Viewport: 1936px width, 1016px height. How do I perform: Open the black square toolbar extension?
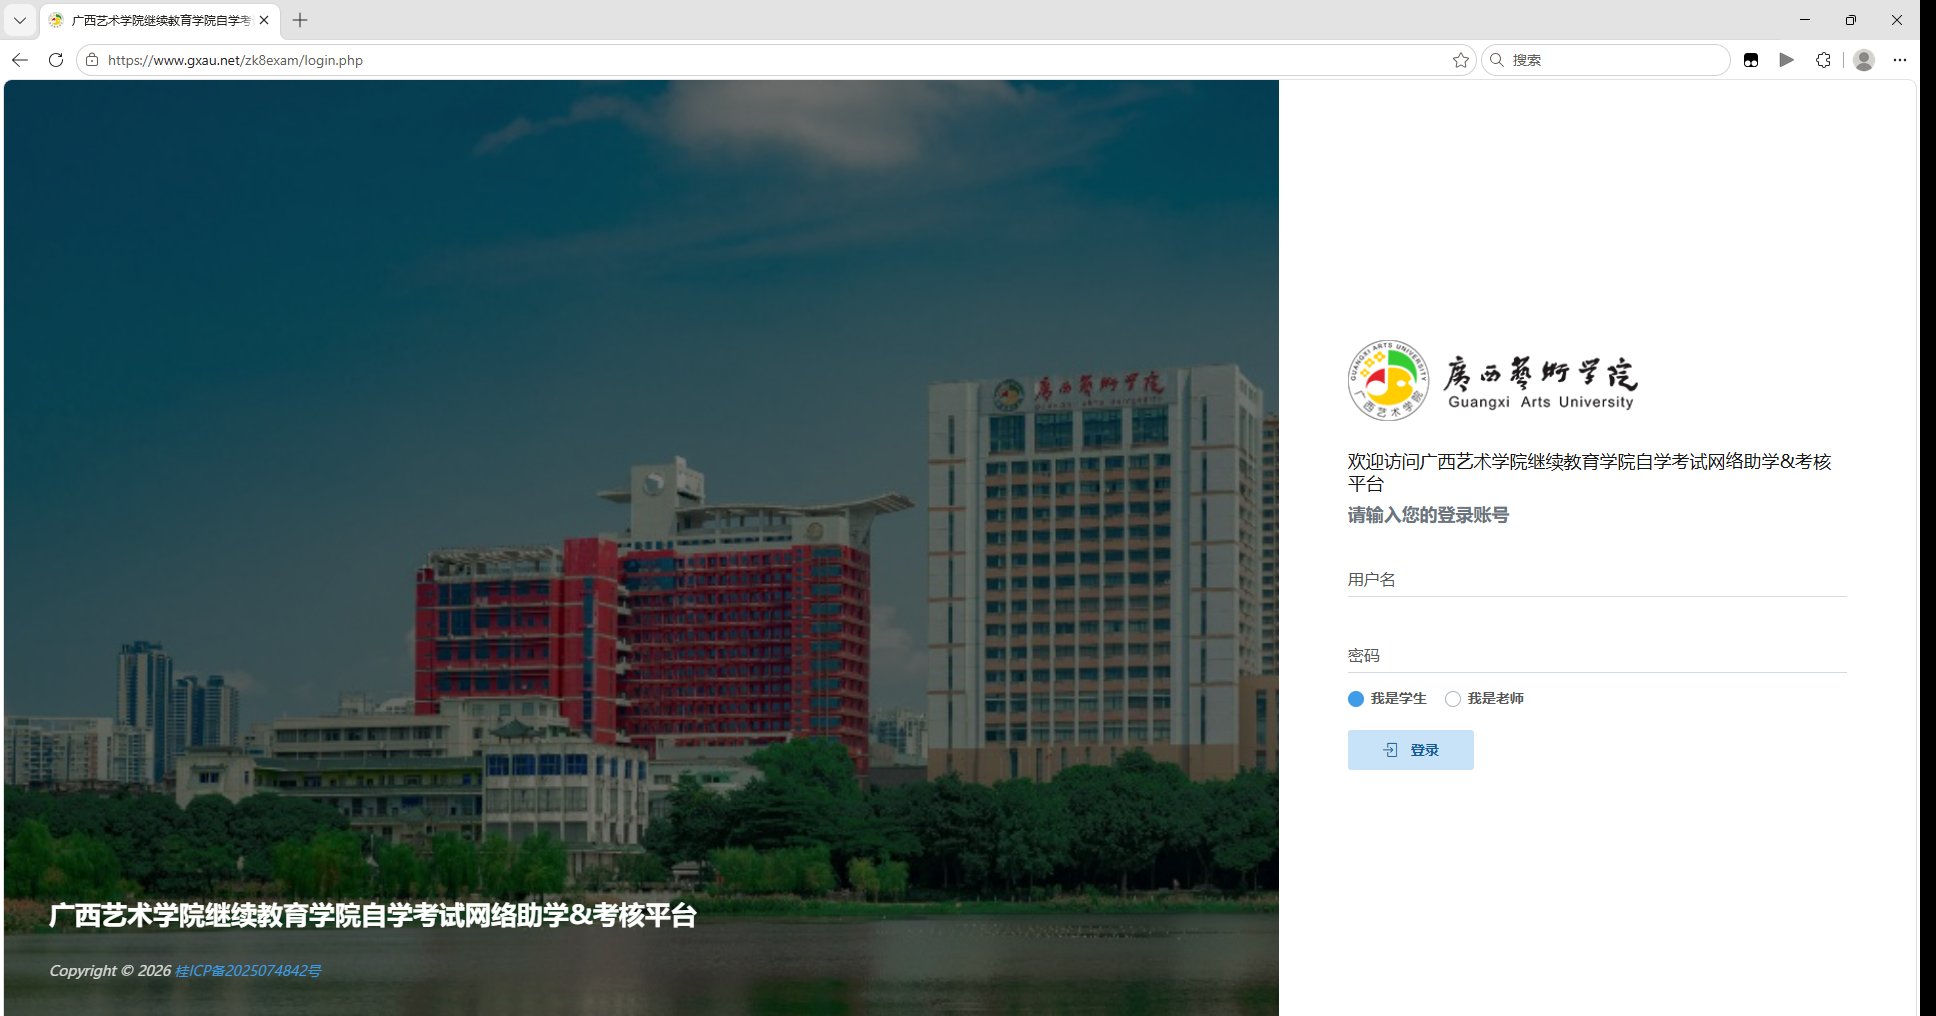click(1751, 60)
